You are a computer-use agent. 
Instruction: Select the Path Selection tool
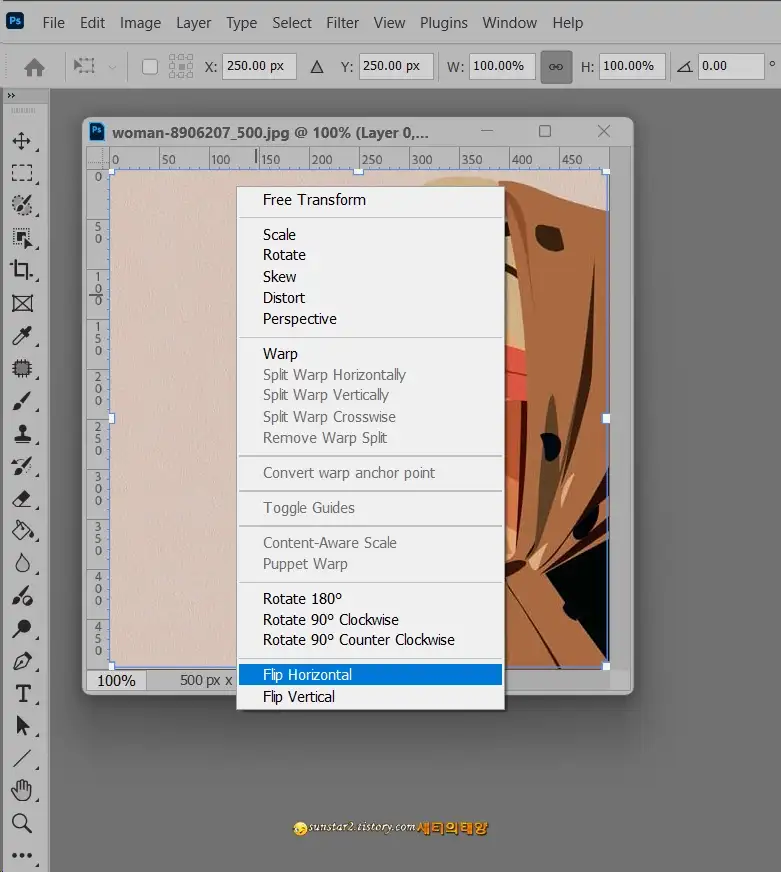coord(22,726)
